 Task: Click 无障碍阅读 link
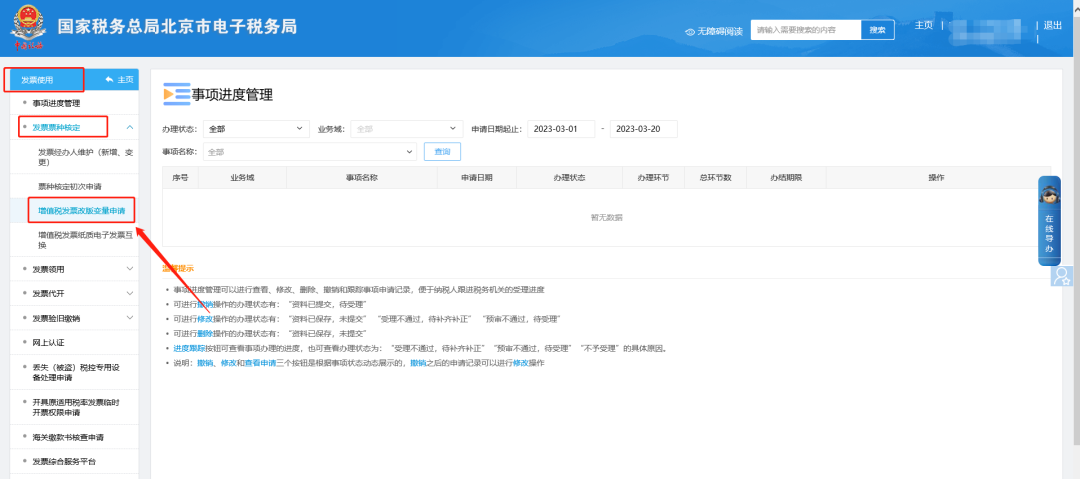(x=720, y=32)
